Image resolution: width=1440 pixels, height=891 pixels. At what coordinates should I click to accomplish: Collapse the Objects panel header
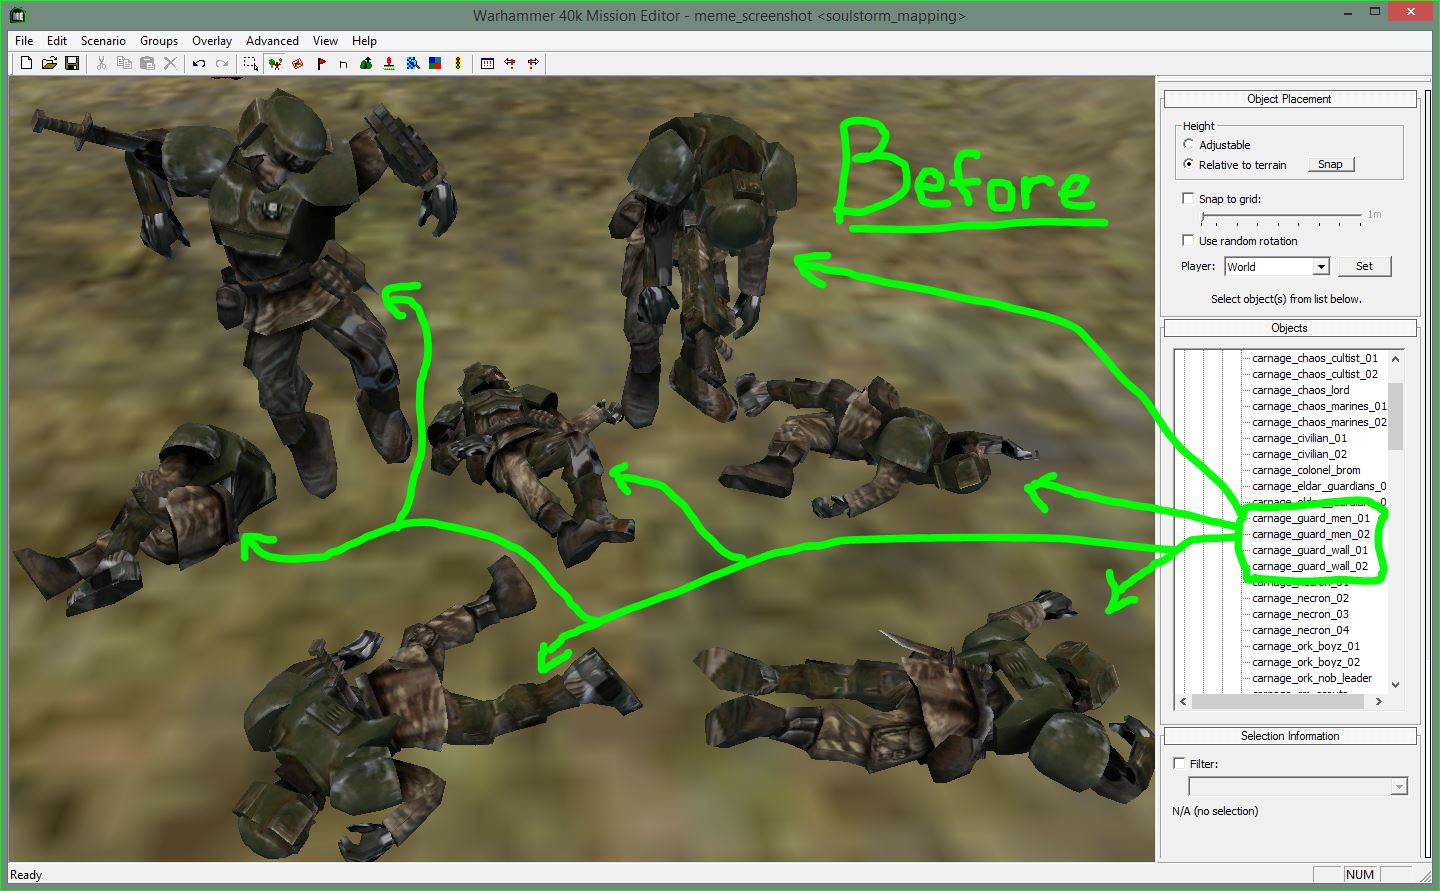coord(1290,328)
